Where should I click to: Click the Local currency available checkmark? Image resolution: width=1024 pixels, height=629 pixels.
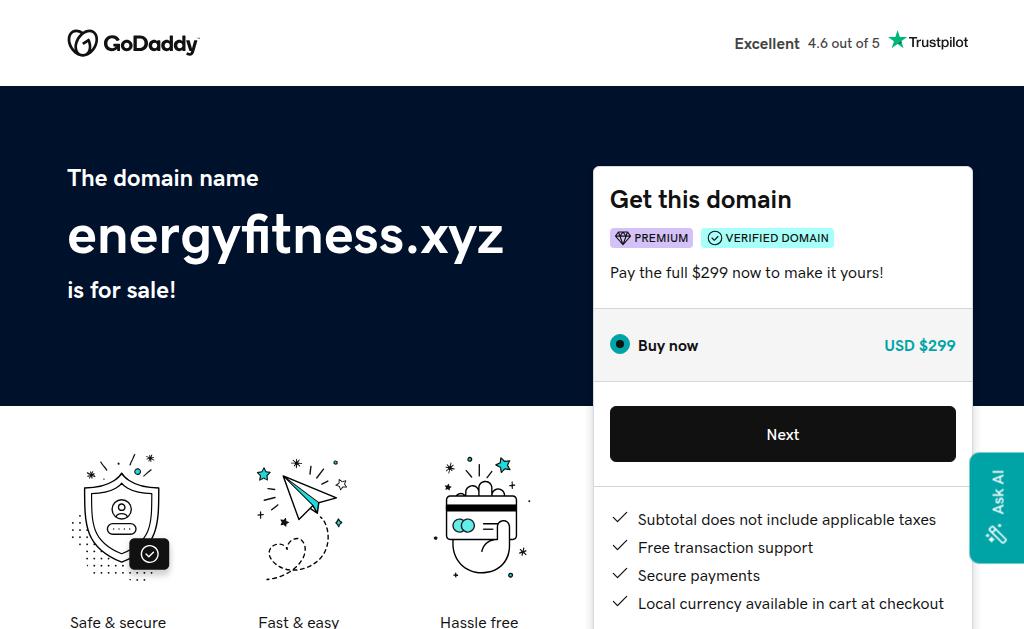(x=620, y=602)
